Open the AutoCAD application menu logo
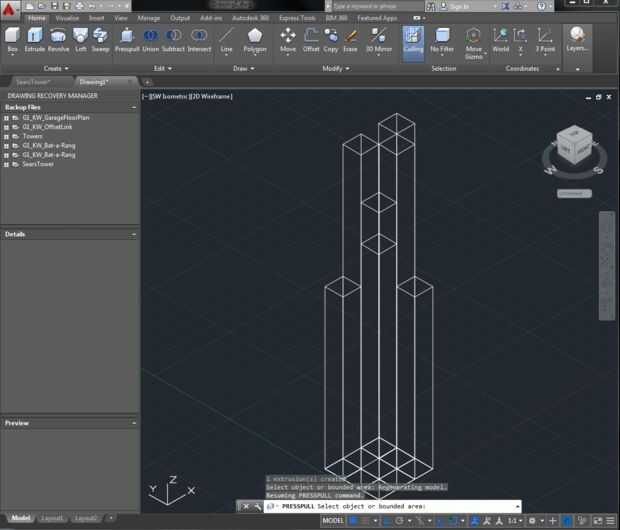The image size is (620, 530). [9, 9]
